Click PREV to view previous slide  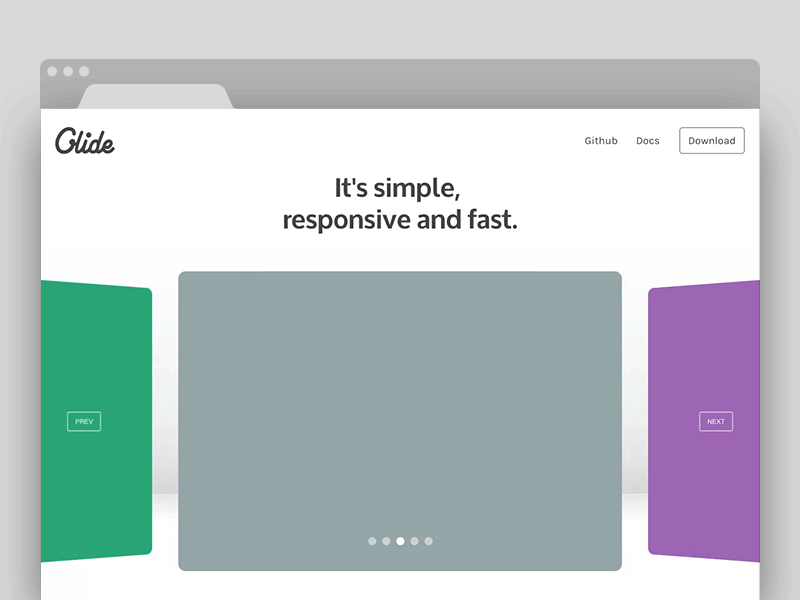[x=83, y=421]
